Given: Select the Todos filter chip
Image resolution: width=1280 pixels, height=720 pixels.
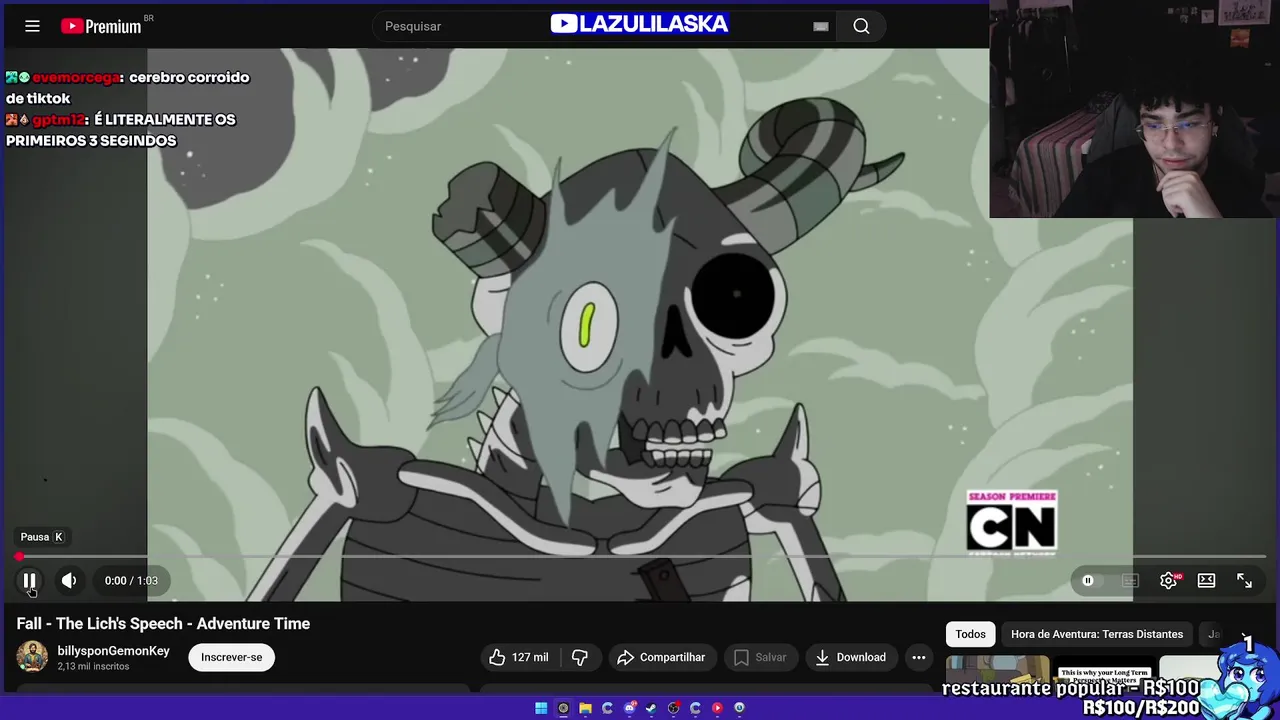Looking at the screenshot, I should coord(970,634).
